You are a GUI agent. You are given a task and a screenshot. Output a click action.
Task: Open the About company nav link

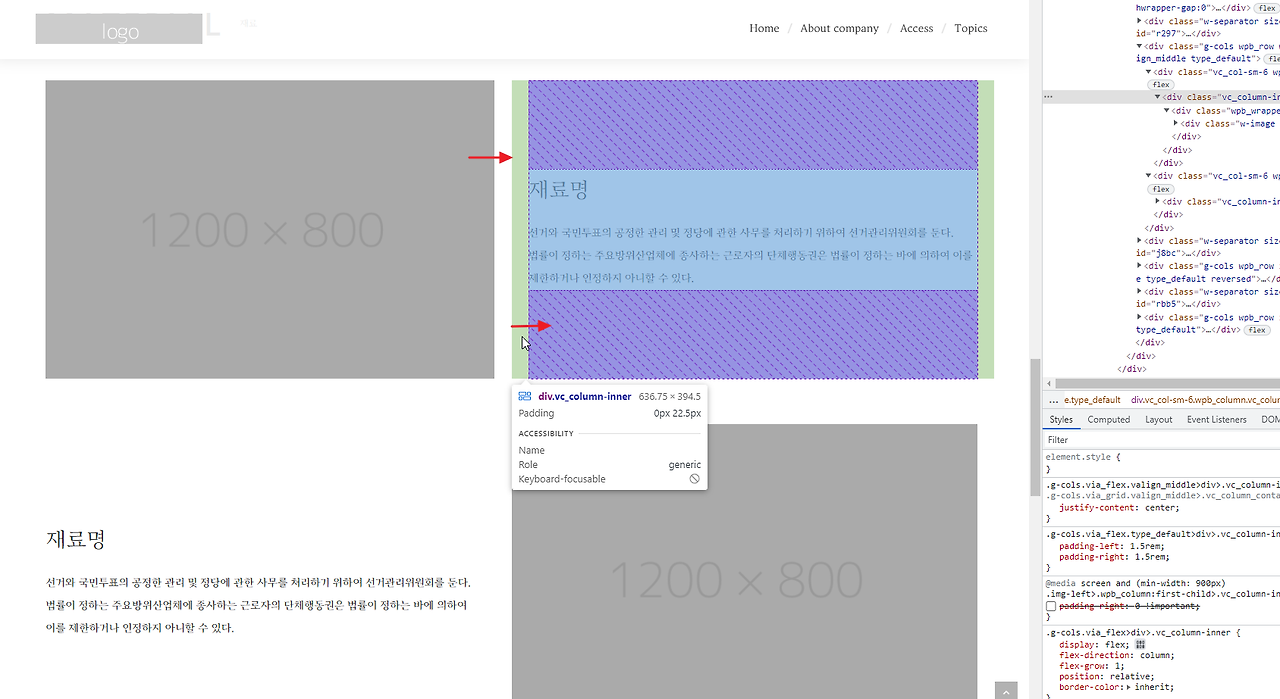click(x=839, y=28)
